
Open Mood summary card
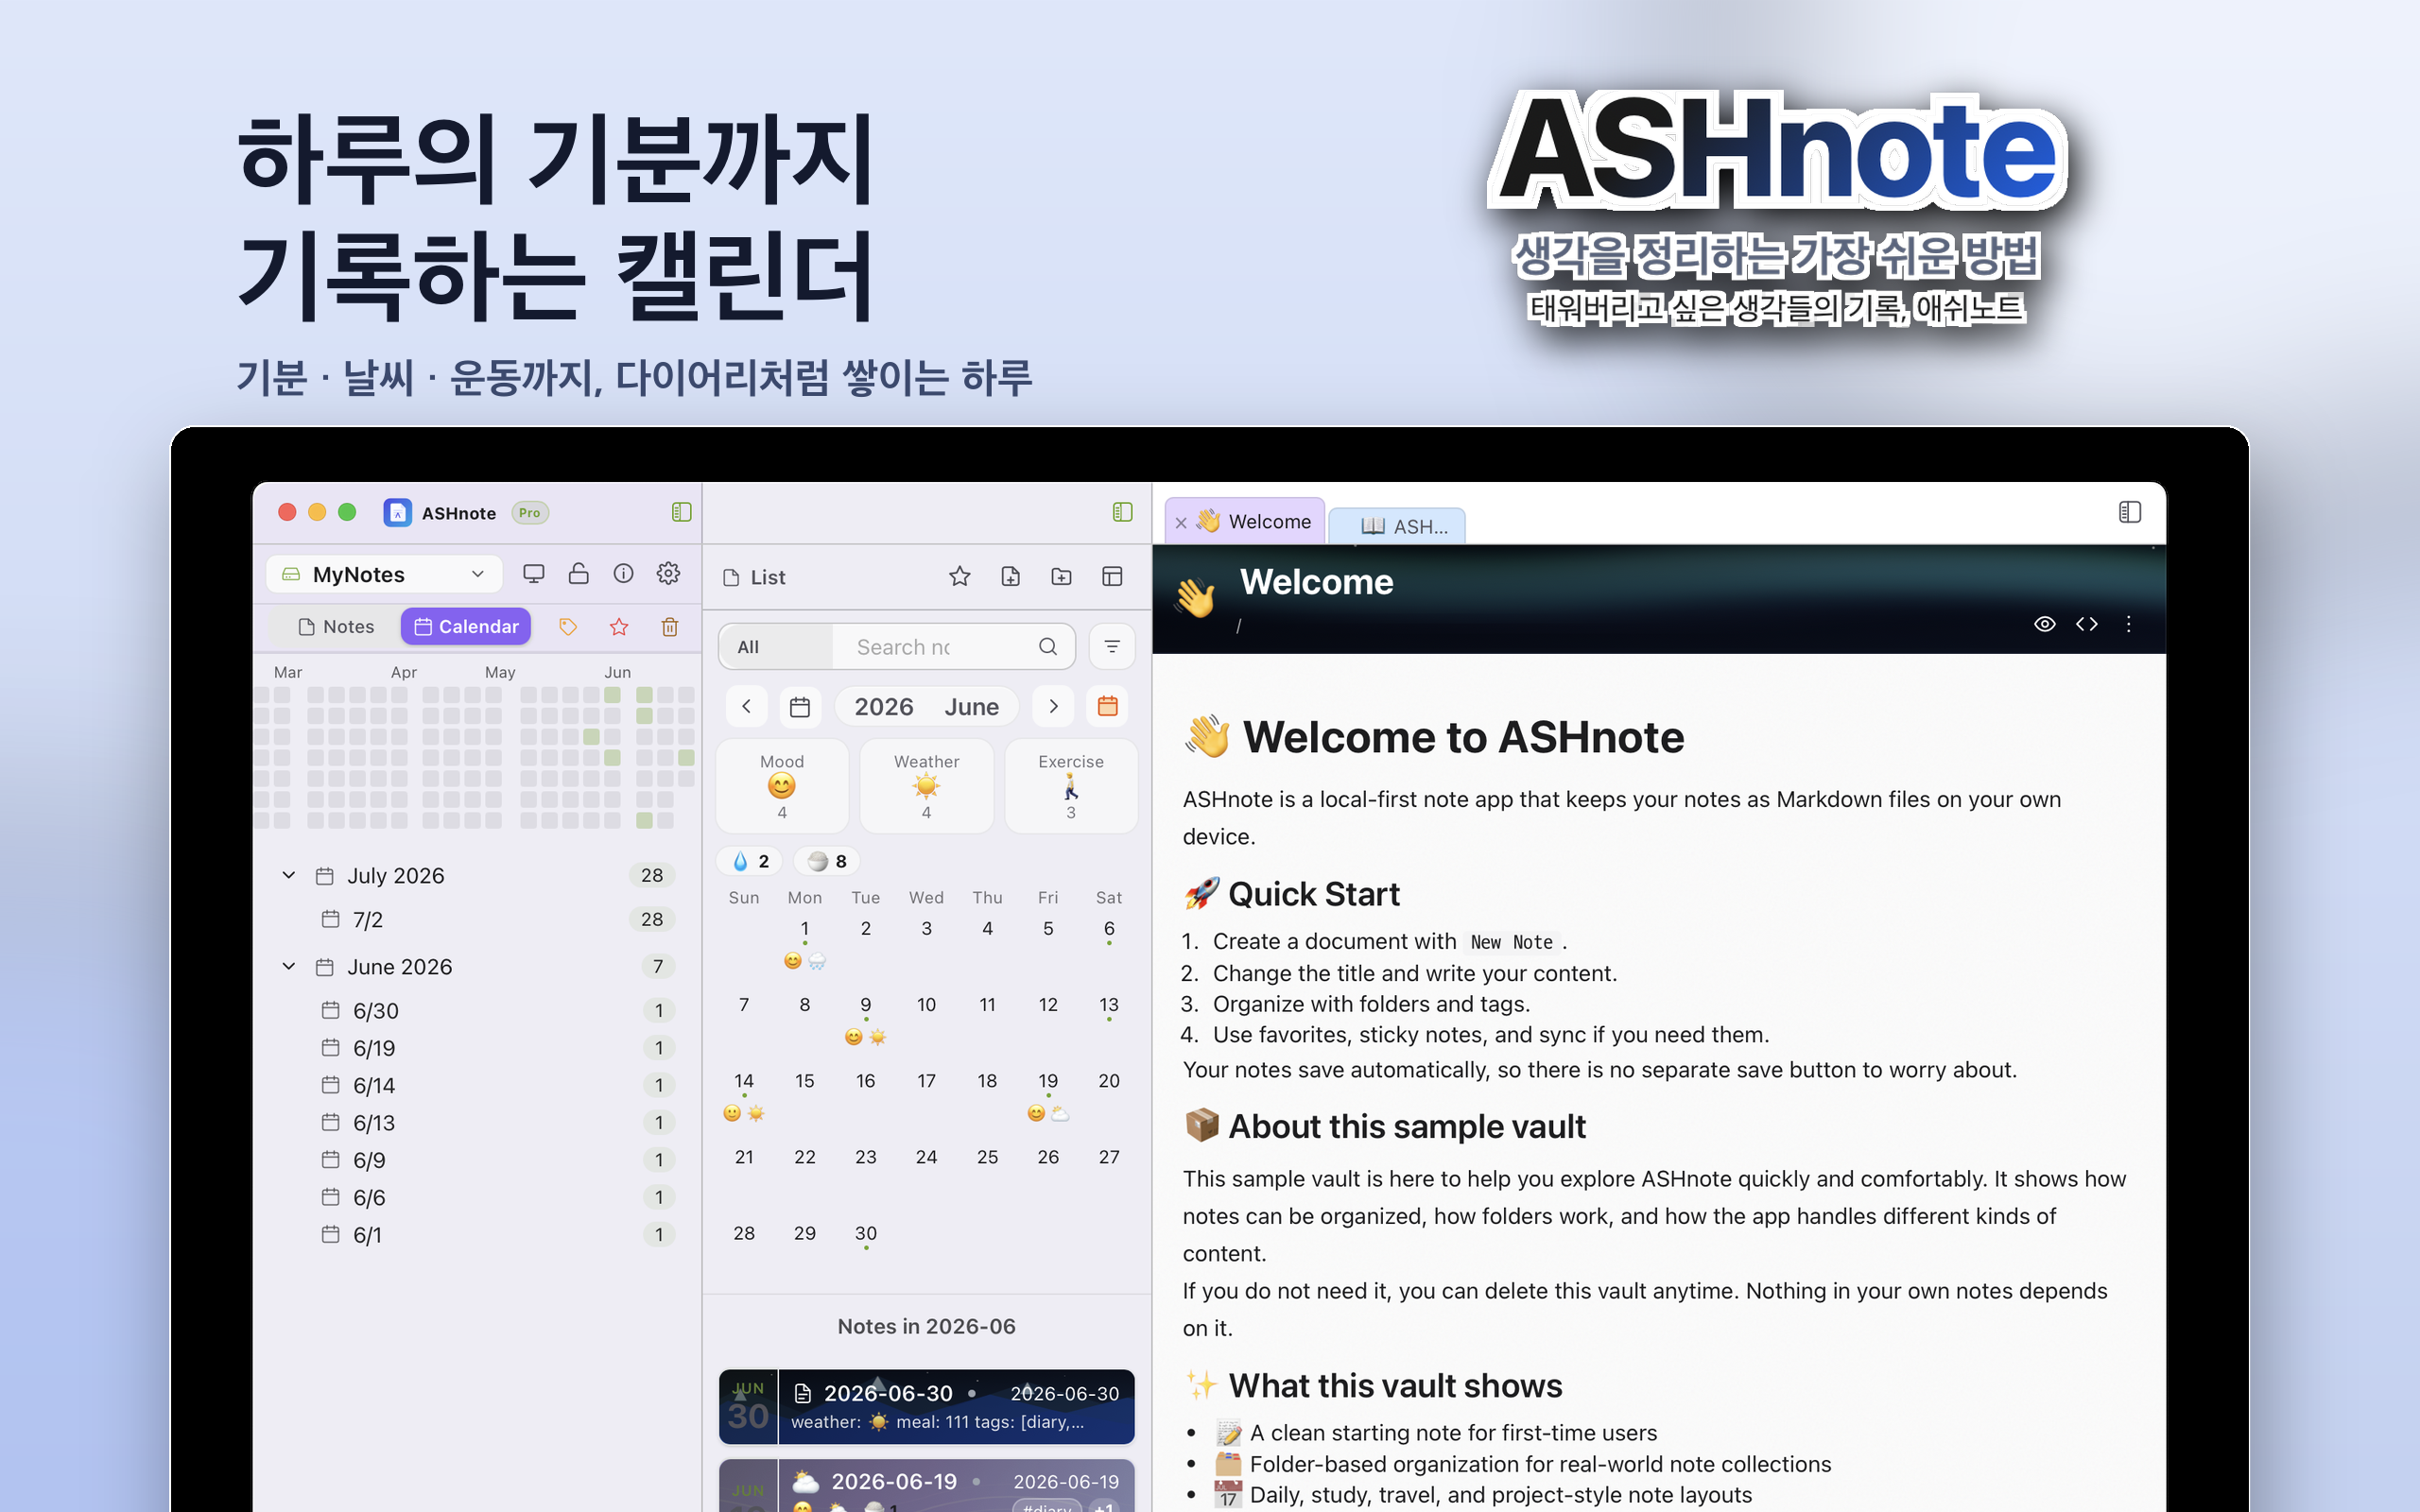click(x=782, y=786)
